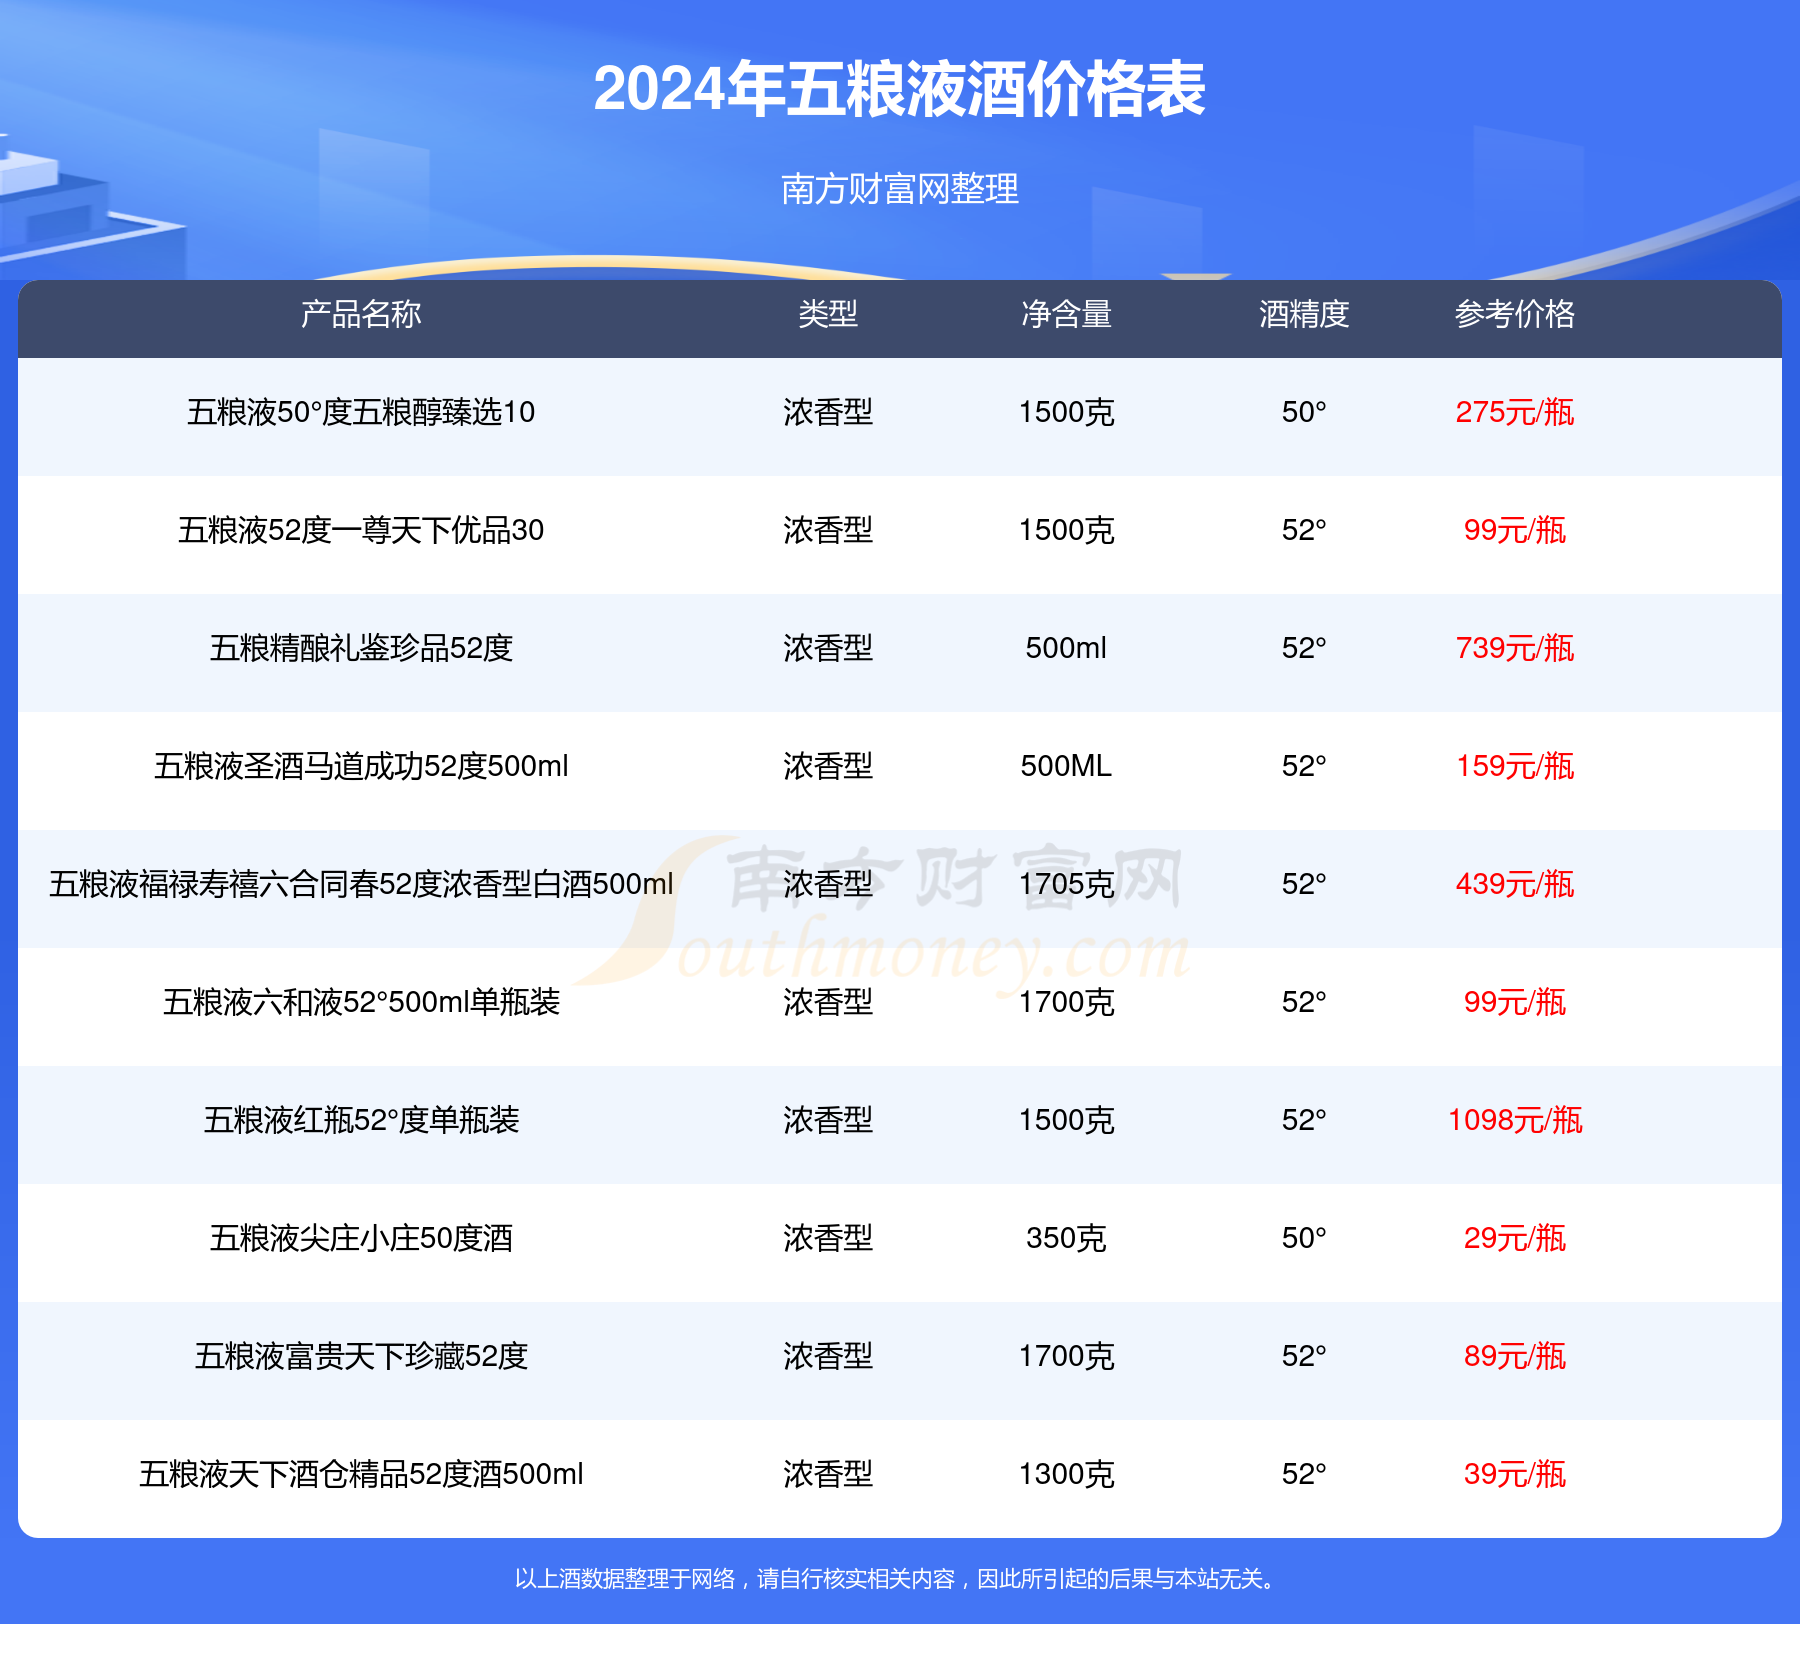
Task: Click 浓香型 in 五粮醇臻选10 row
Action: click(x=828, y=412)
